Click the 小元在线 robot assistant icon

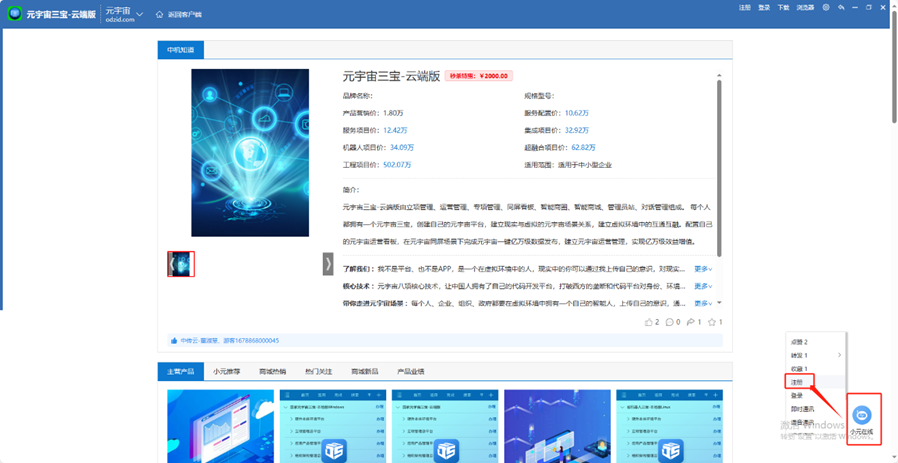click(861, 414)
